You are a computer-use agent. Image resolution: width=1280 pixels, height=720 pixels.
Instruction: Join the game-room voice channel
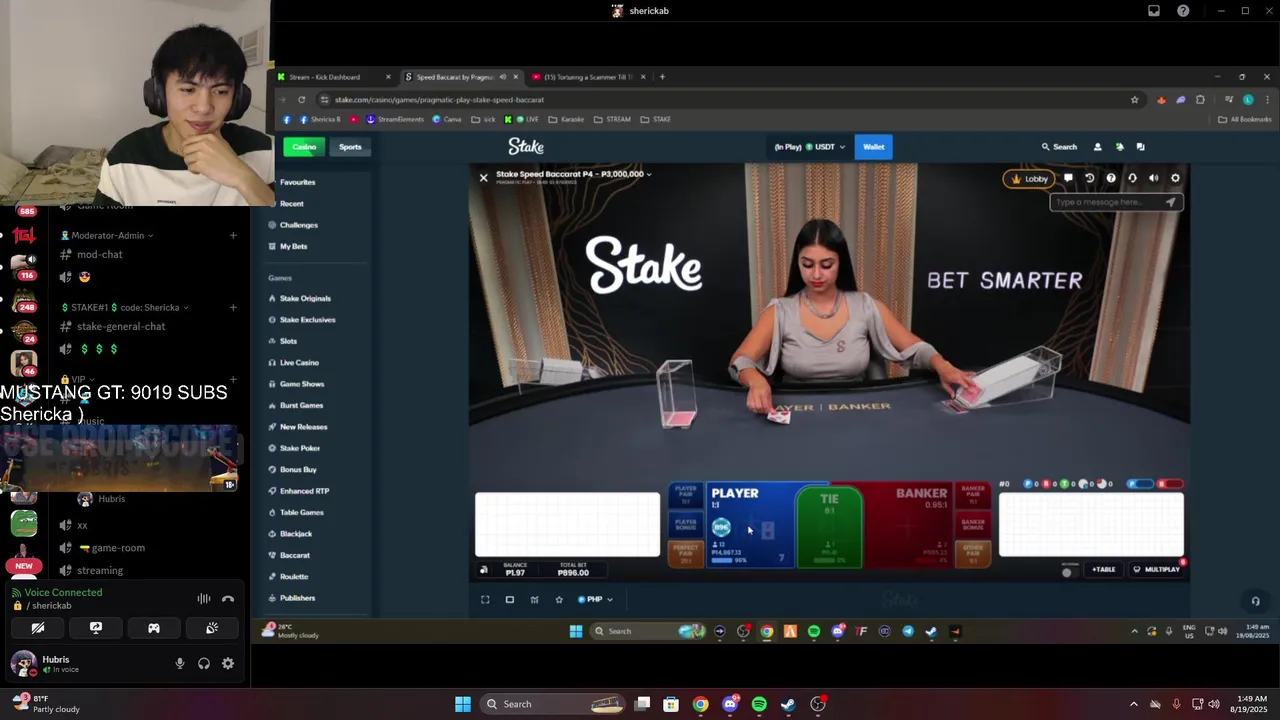pyautogui.click(x=118, y=548)
